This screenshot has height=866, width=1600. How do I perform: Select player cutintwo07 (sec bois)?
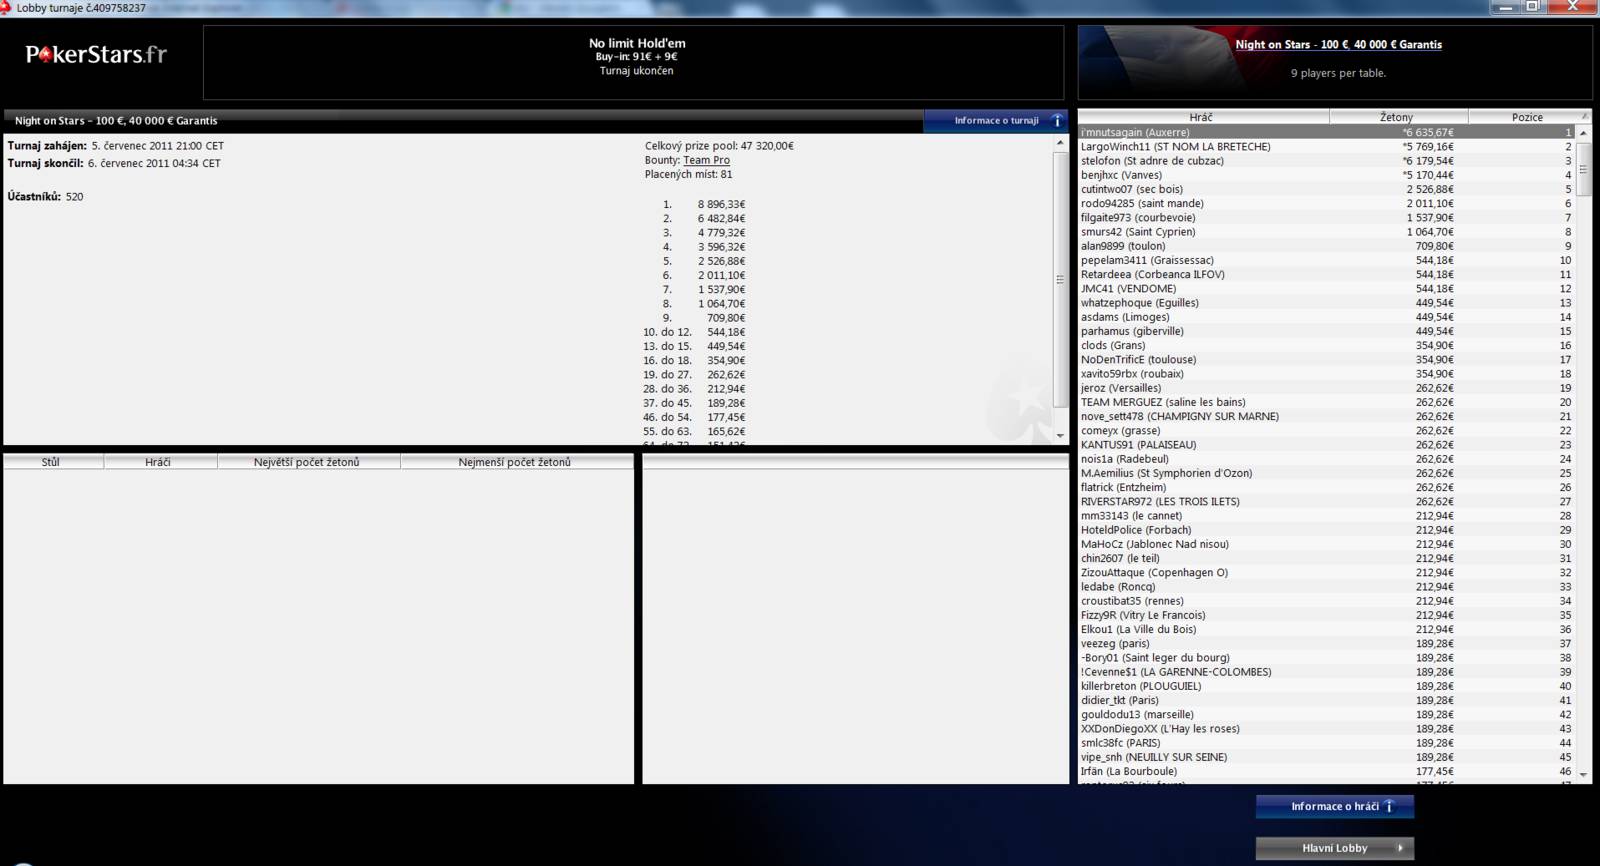coord(1327,189)
